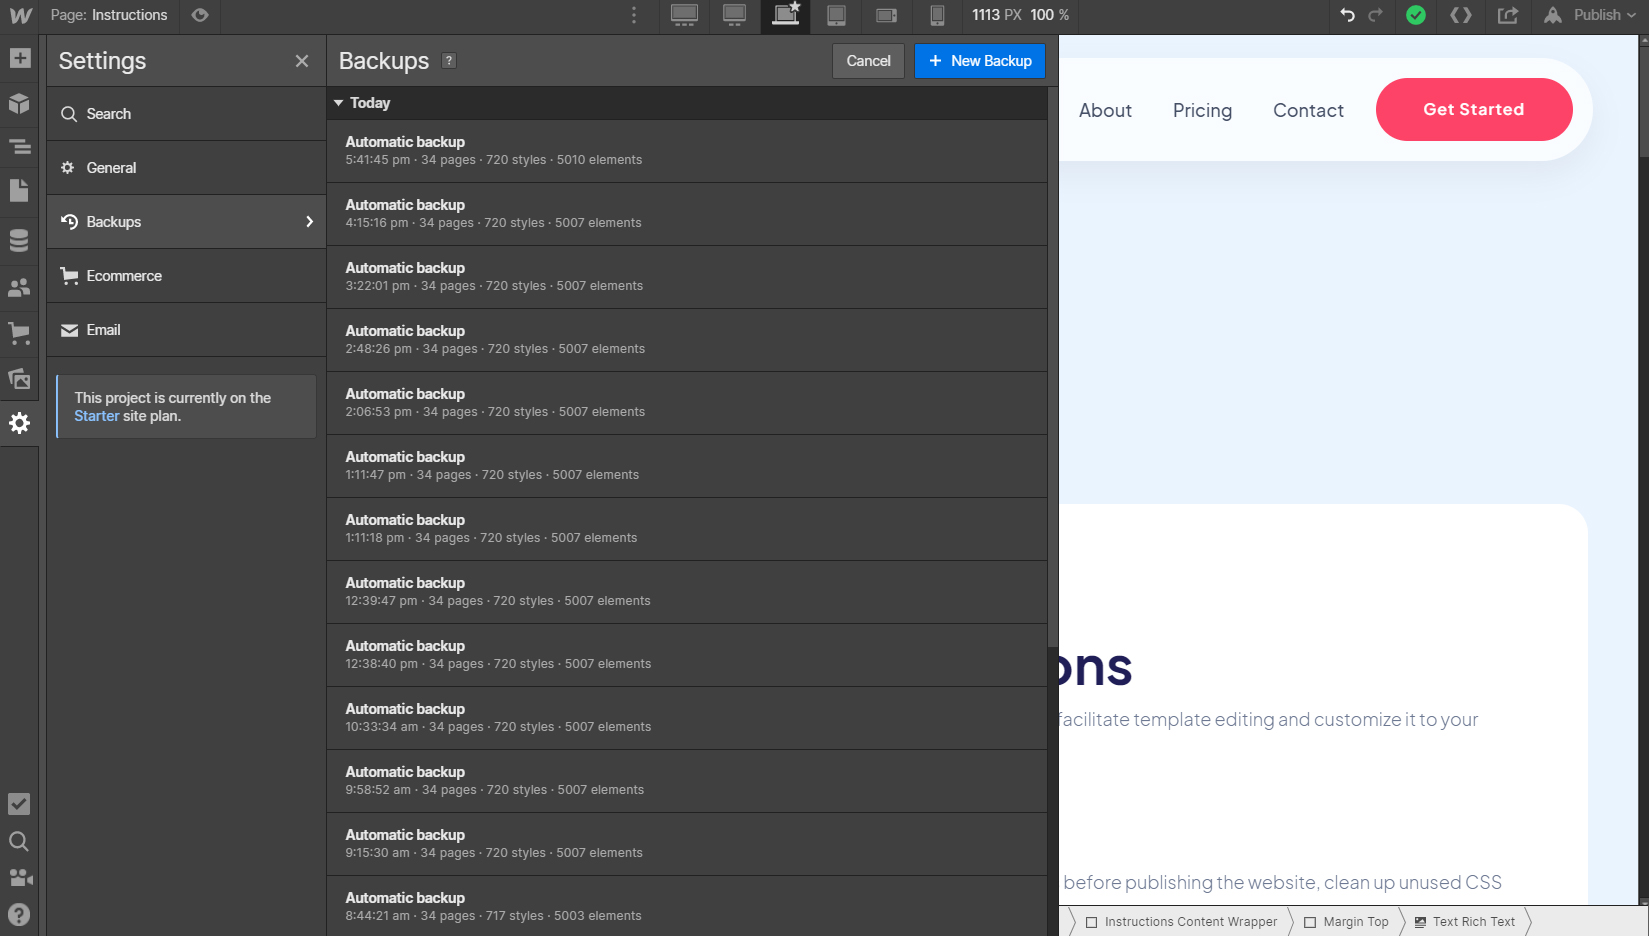Viewport: 1649px width, 936px height.
Task: Open the code export brackets icon
Action: (1461, 15)
